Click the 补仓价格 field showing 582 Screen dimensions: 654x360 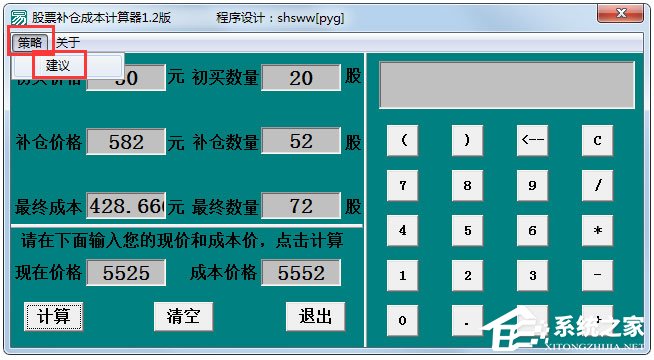pyautogui.click(x=126, y=142)
